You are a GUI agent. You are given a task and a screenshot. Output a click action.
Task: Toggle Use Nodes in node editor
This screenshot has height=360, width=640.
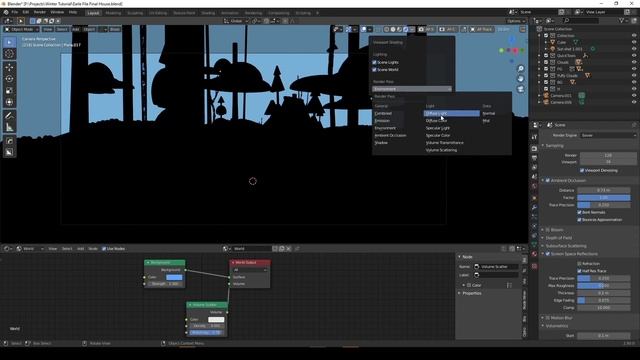coord(104,249)
